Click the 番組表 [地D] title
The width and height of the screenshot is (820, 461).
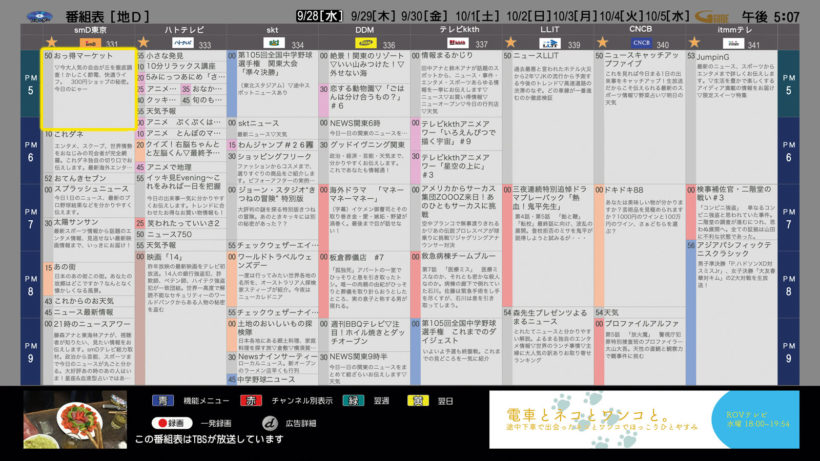[108, 17]
